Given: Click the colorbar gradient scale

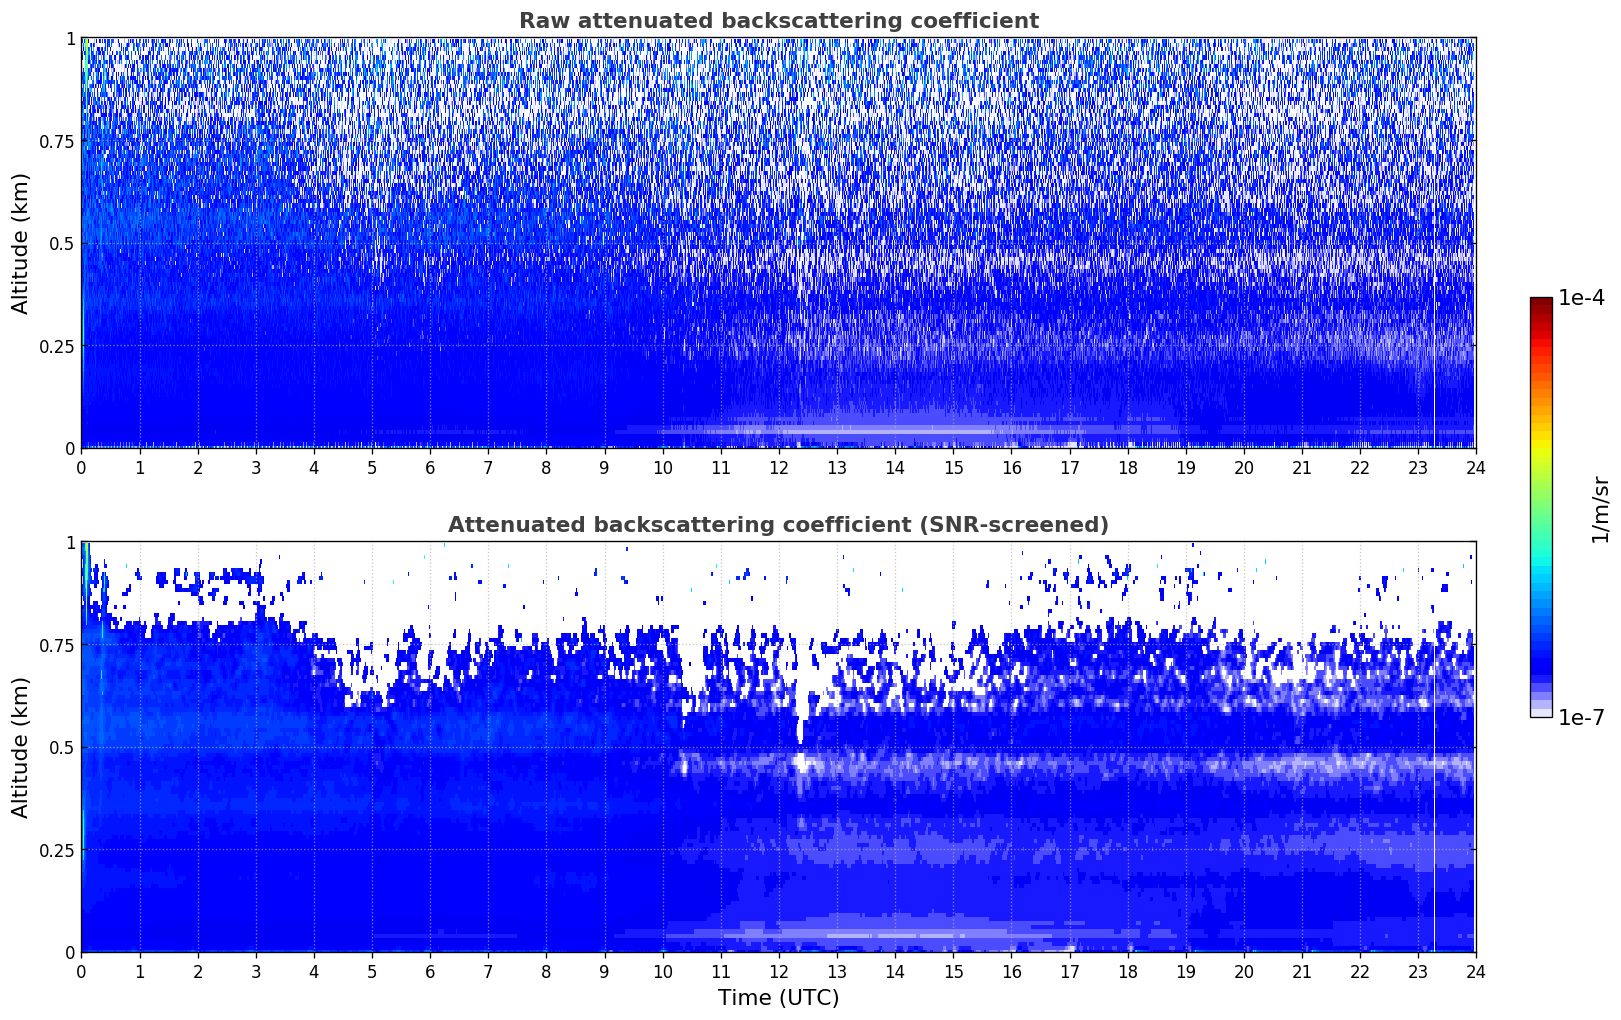Looking at the screenshot, I should 1541,507.
